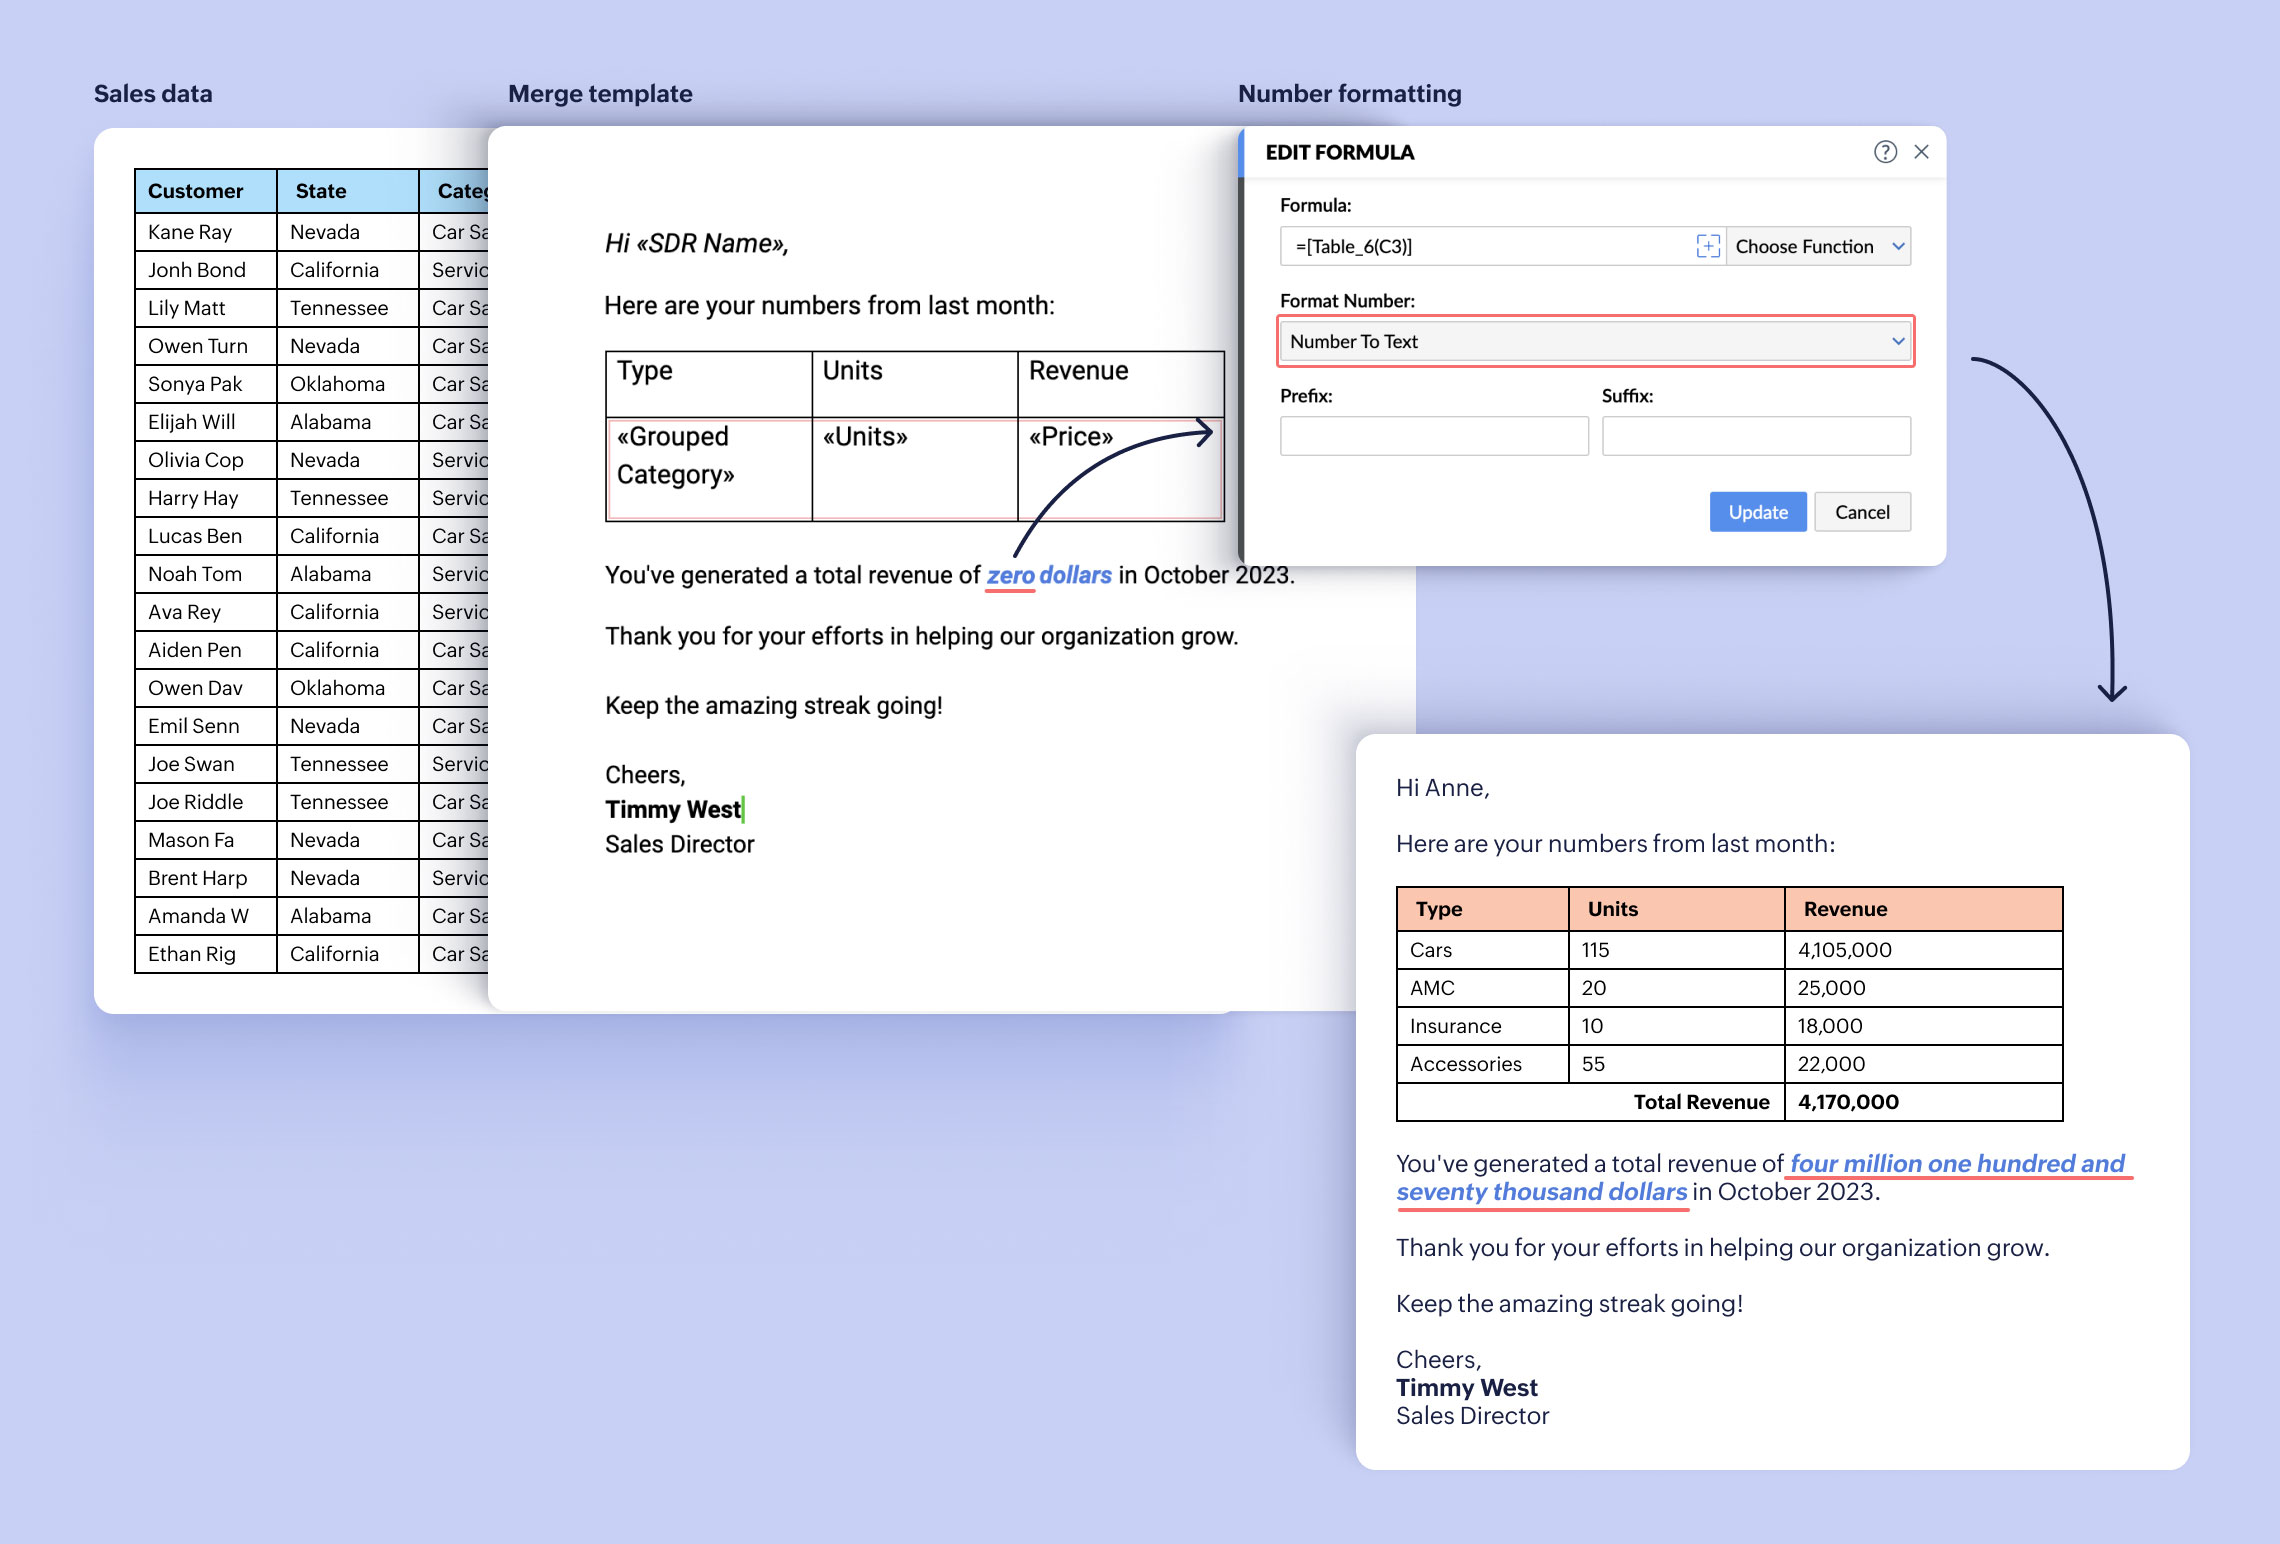Click the help question mark icon
The height and width of the screenshot is (1544, 2280).
click(x=1885, y=152)
